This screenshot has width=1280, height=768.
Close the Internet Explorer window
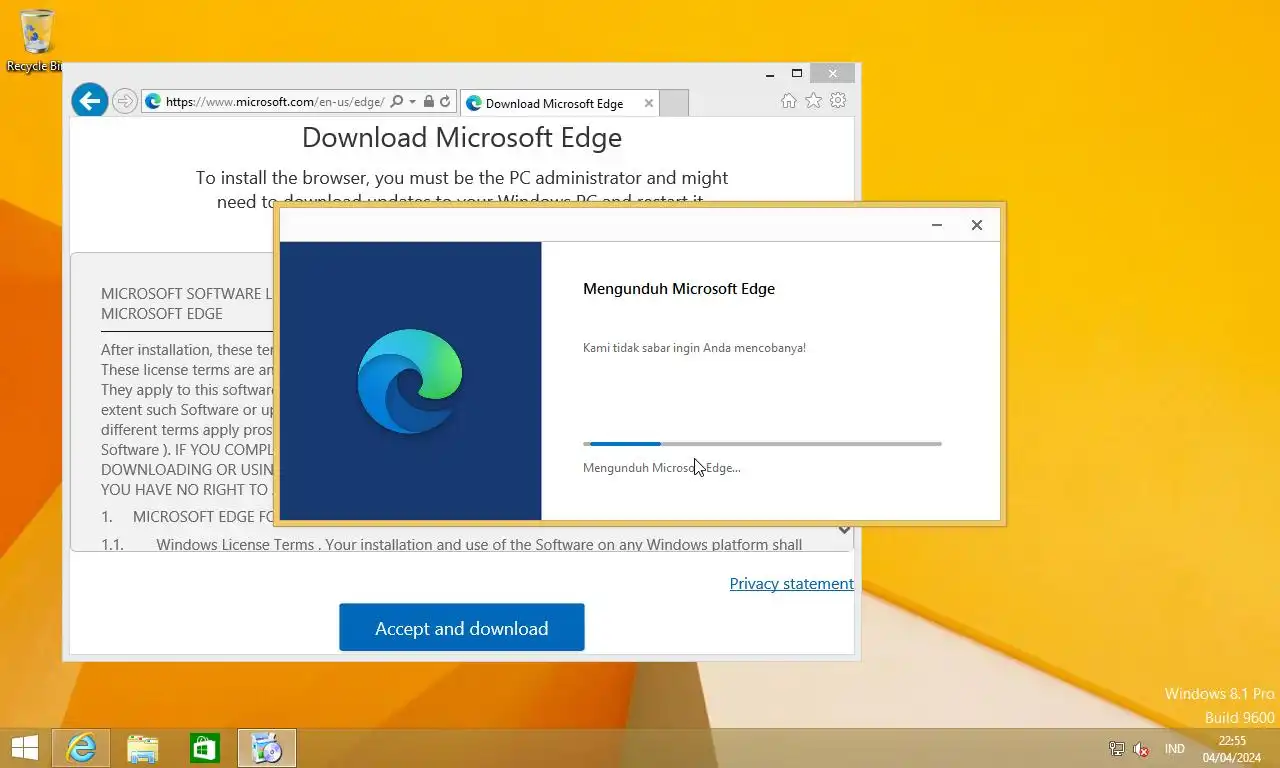tap(832, 73)
